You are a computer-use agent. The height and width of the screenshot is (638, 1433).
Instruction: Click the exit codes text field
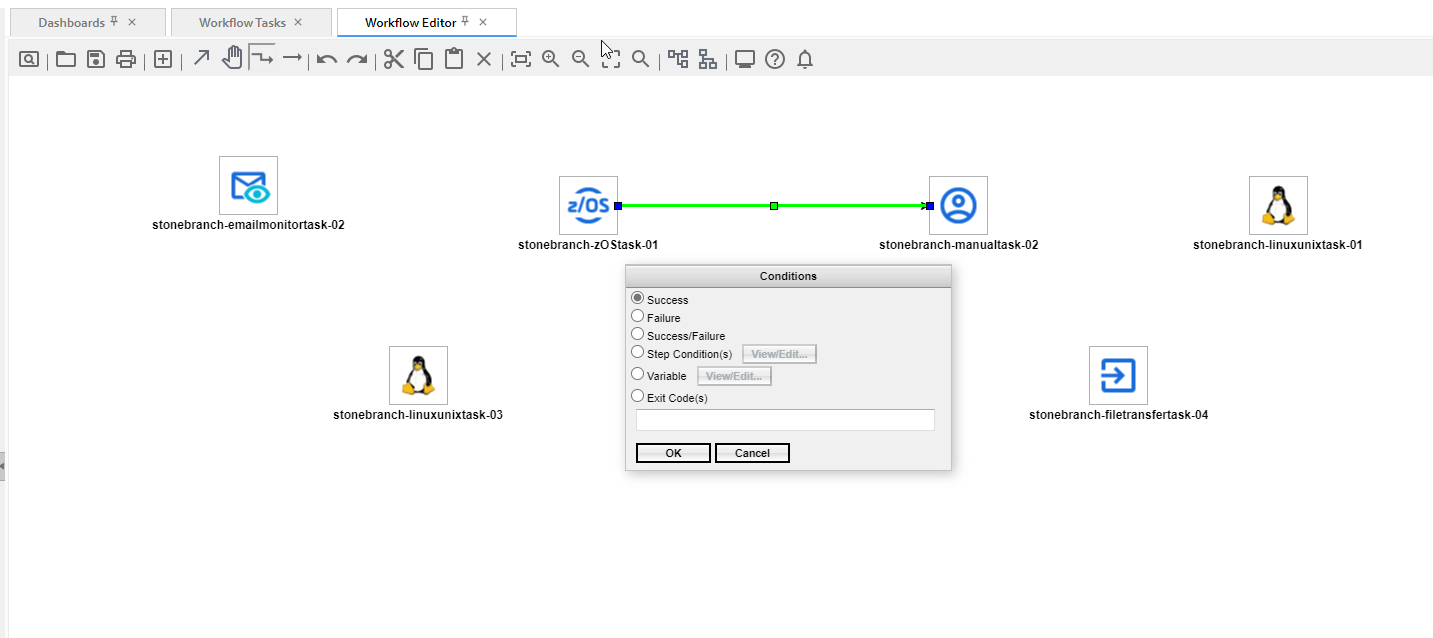(785, 420)
